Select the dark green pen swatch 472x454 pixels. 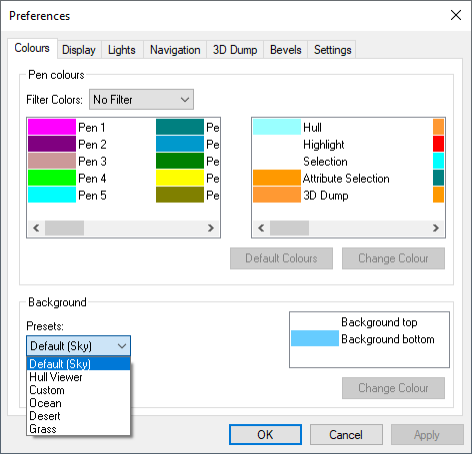click(180, 161)
